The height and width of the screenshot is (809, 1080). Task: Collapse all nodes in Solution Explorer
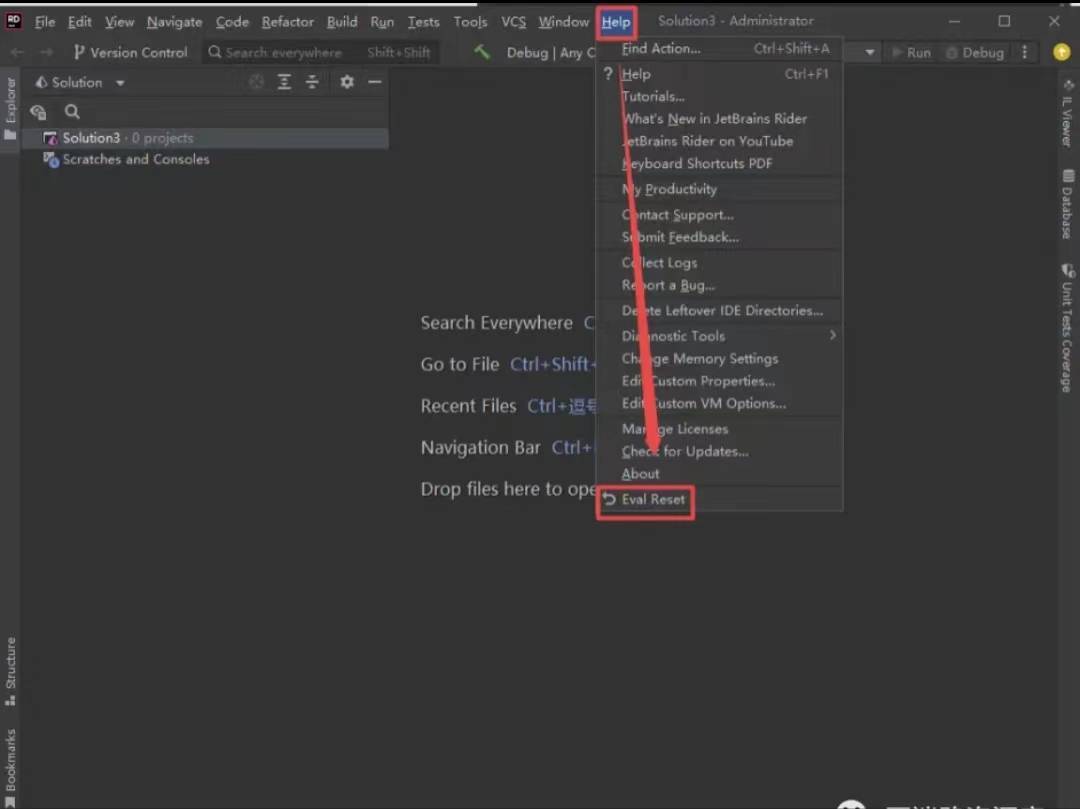tap(312, 82)
